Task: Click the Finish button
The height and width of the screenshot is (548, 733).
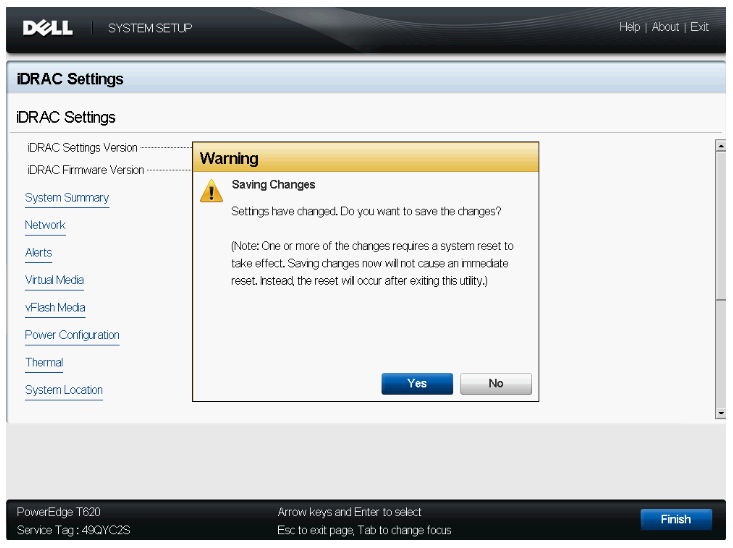Action: [676, 519]
